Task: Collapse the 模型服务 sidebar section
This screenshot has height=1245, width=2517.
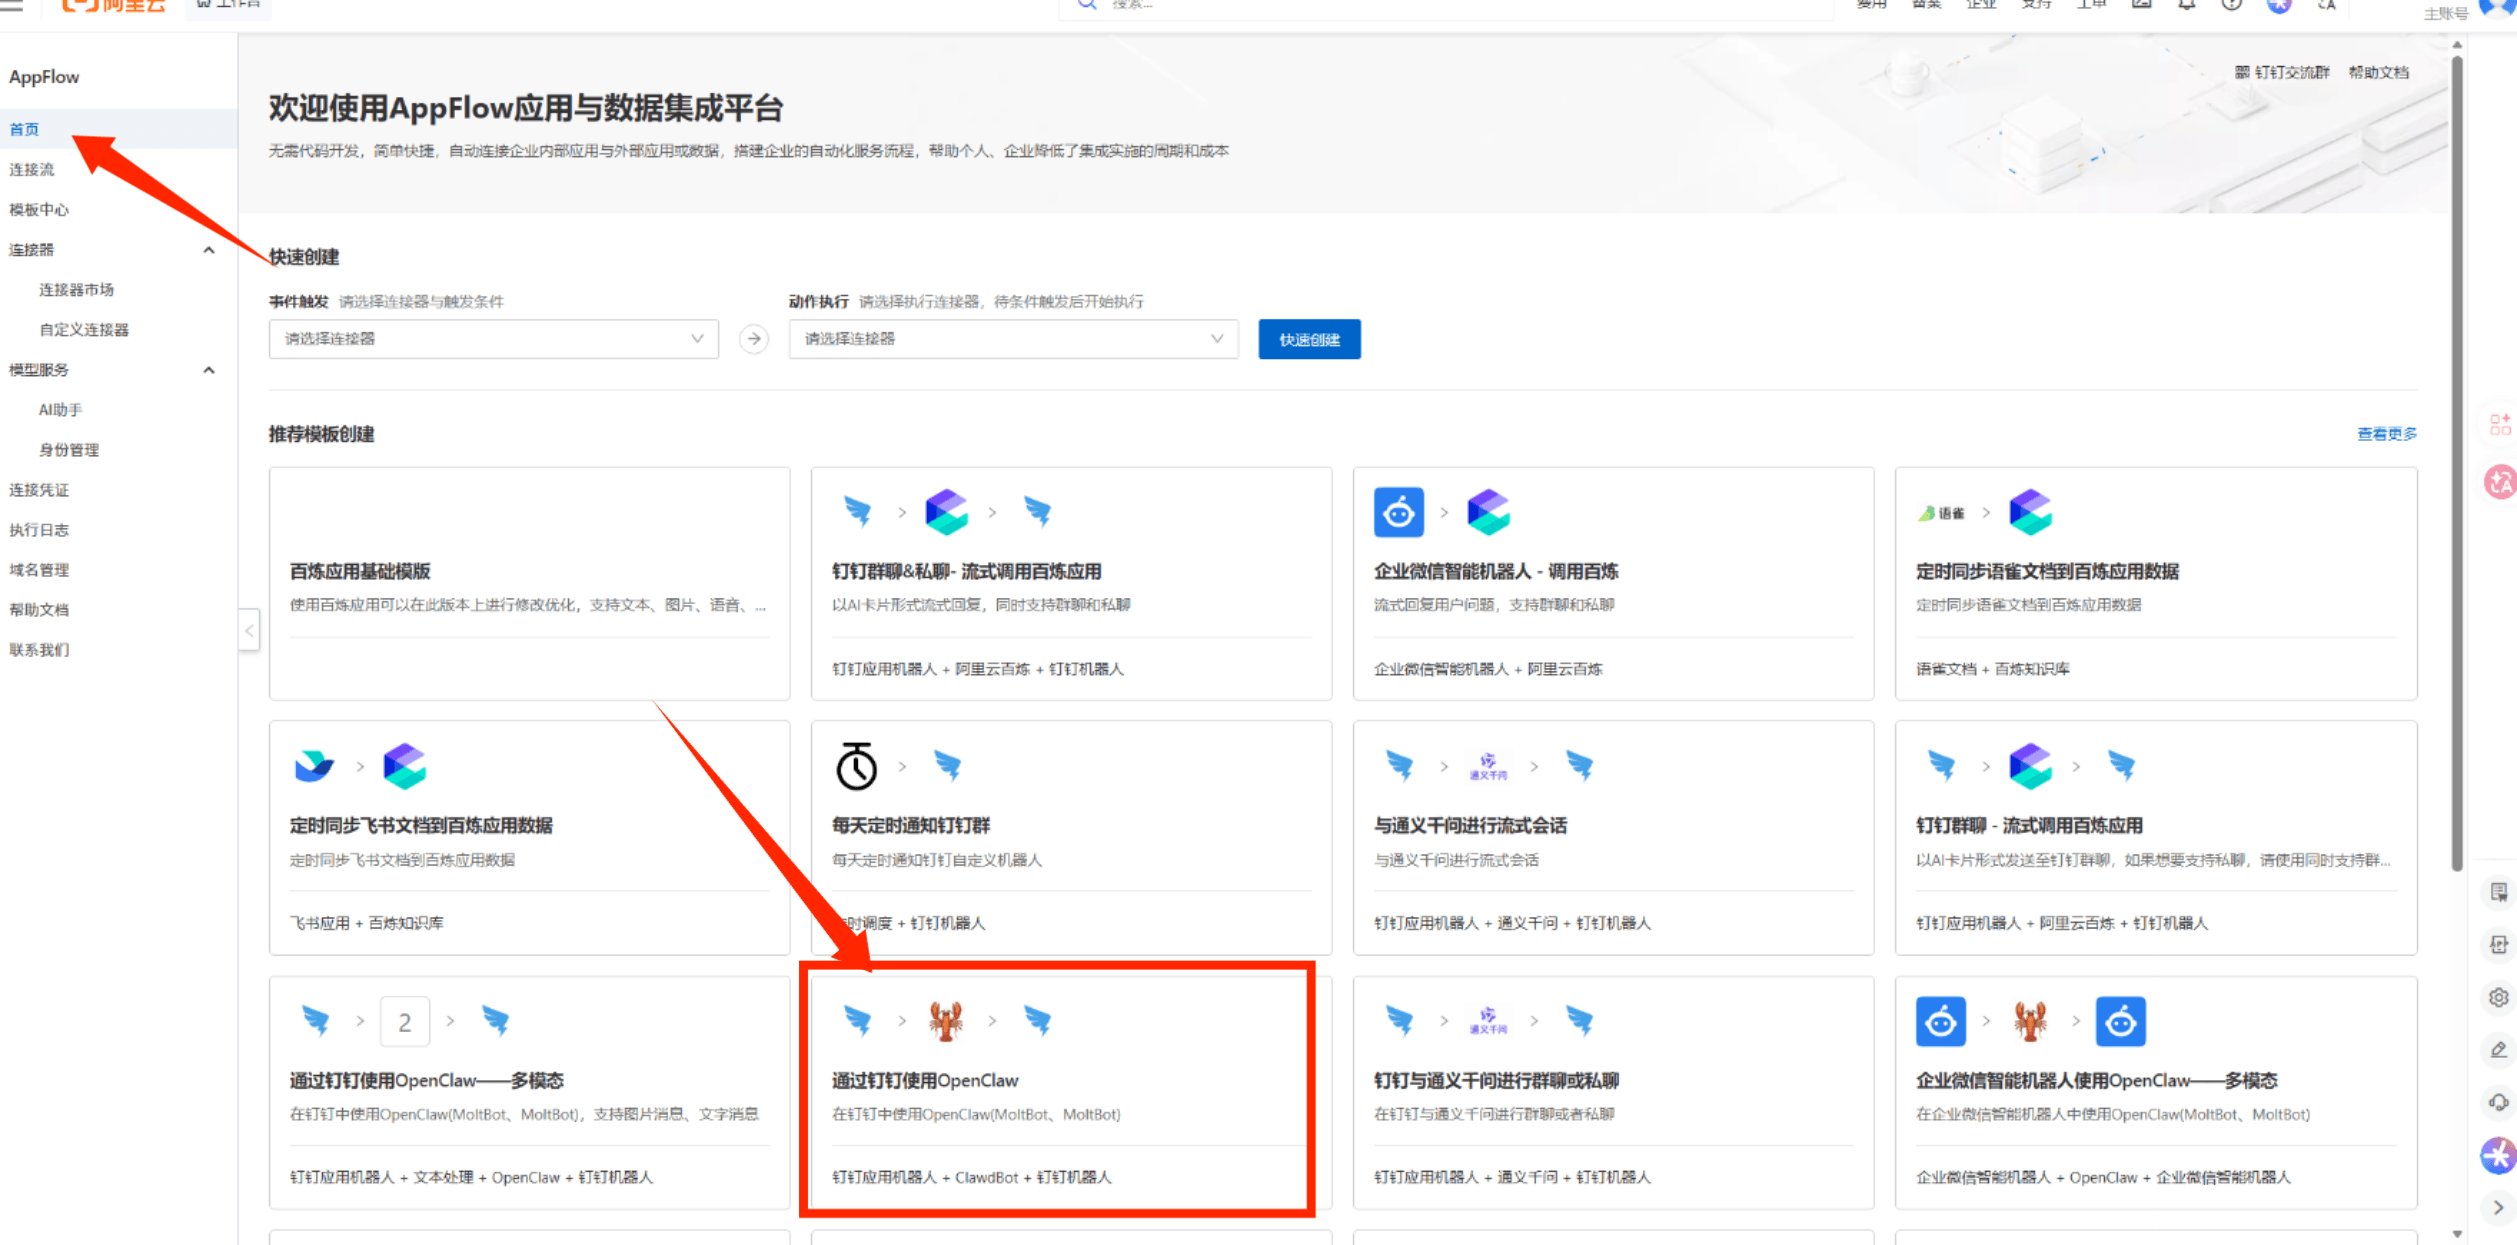Action: 208,370
